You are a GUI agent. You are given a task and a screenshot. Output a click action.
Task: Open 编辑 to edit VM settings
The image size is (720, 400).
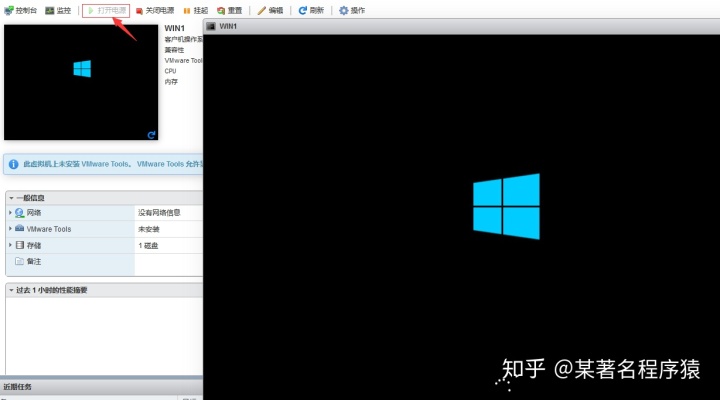(x=270, y=11)
